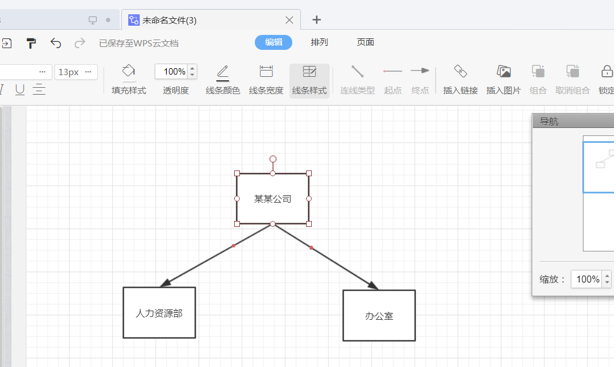The width and height of the screenshot is (616, 367).
Task: Switch to the 编辑 tab
Action: 273,42
